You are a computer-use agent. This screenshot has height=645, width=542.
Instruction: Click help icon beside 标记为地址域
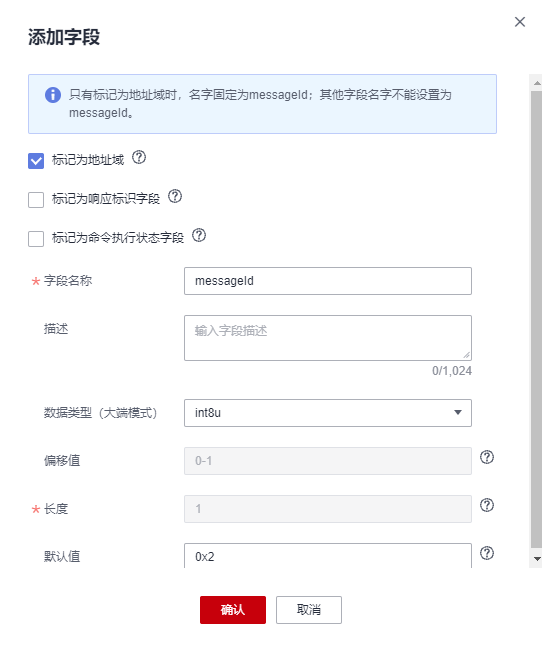[139, 158]
